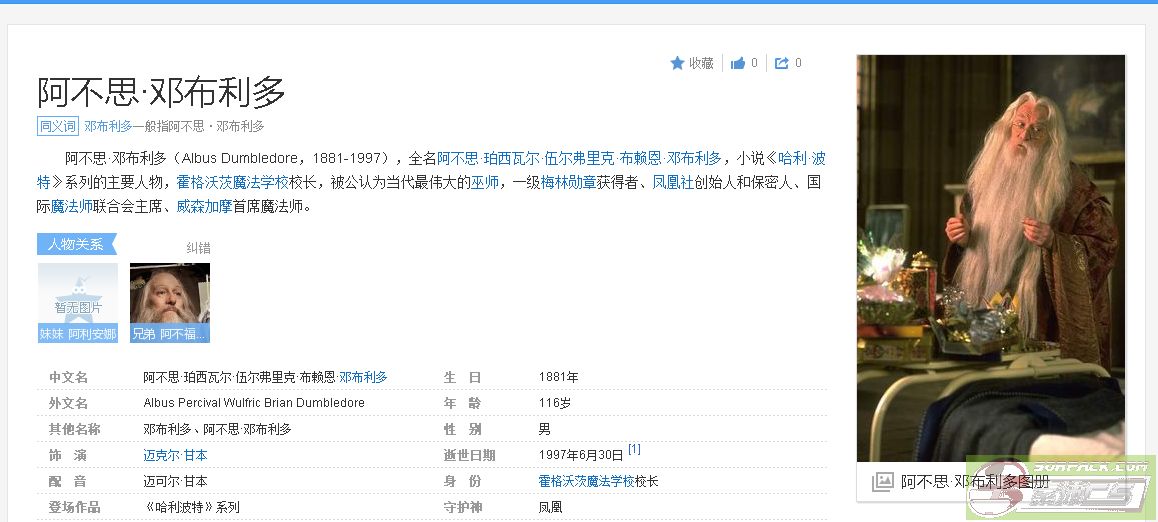
Task: Click patronus value 凤凰
Action: coord(551,508)
